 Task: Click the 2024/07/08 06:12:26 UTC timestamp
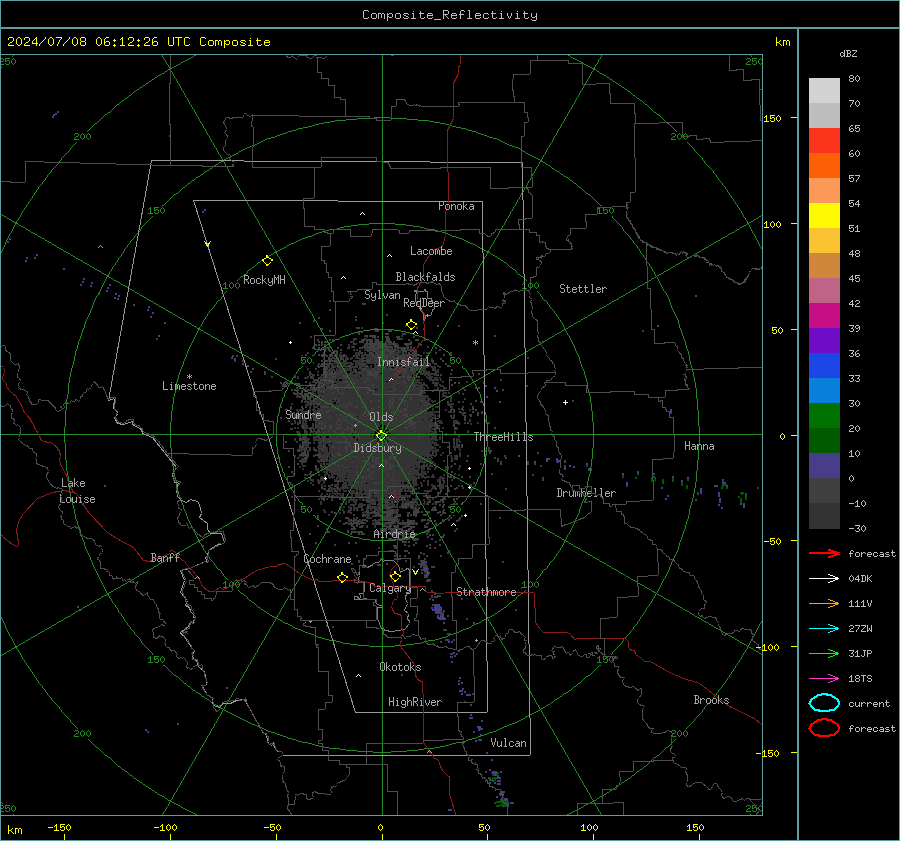(138, 42)
